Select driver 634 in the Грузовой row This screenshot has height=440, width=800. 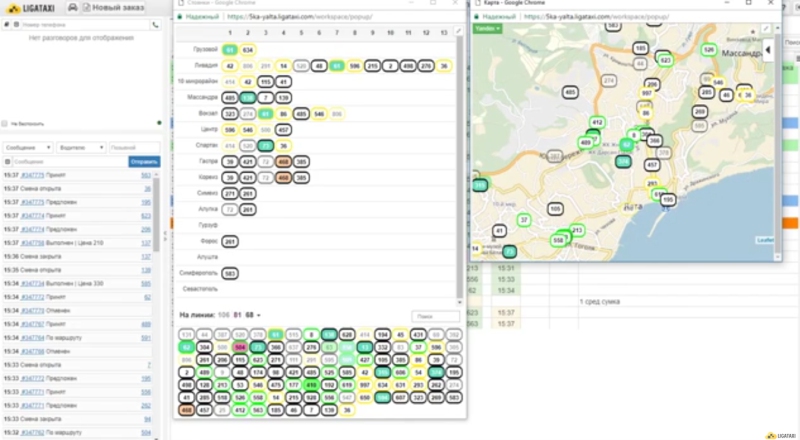pyautogui.click(x=247, y=50)
